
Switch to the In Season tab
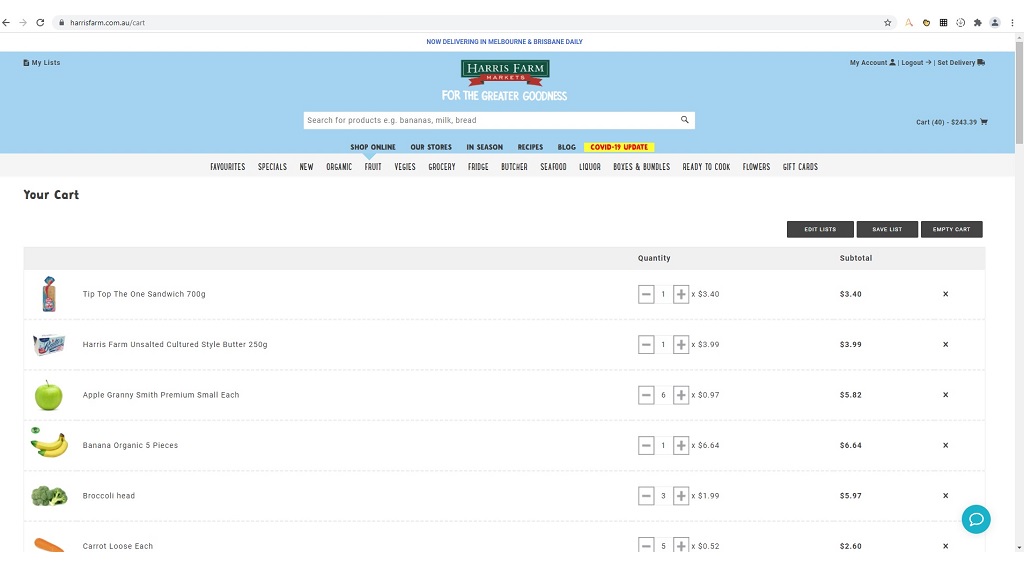[x=484, y=147]
